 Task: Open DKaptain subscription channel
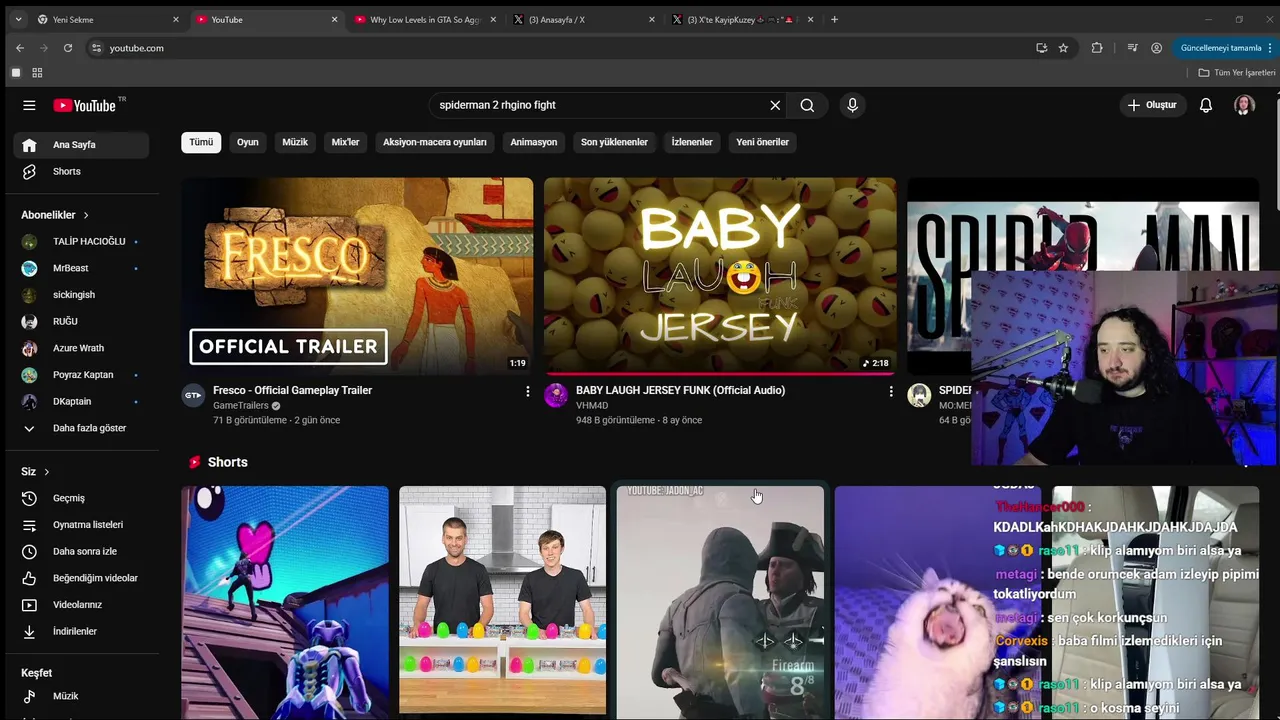click(81, 401)
